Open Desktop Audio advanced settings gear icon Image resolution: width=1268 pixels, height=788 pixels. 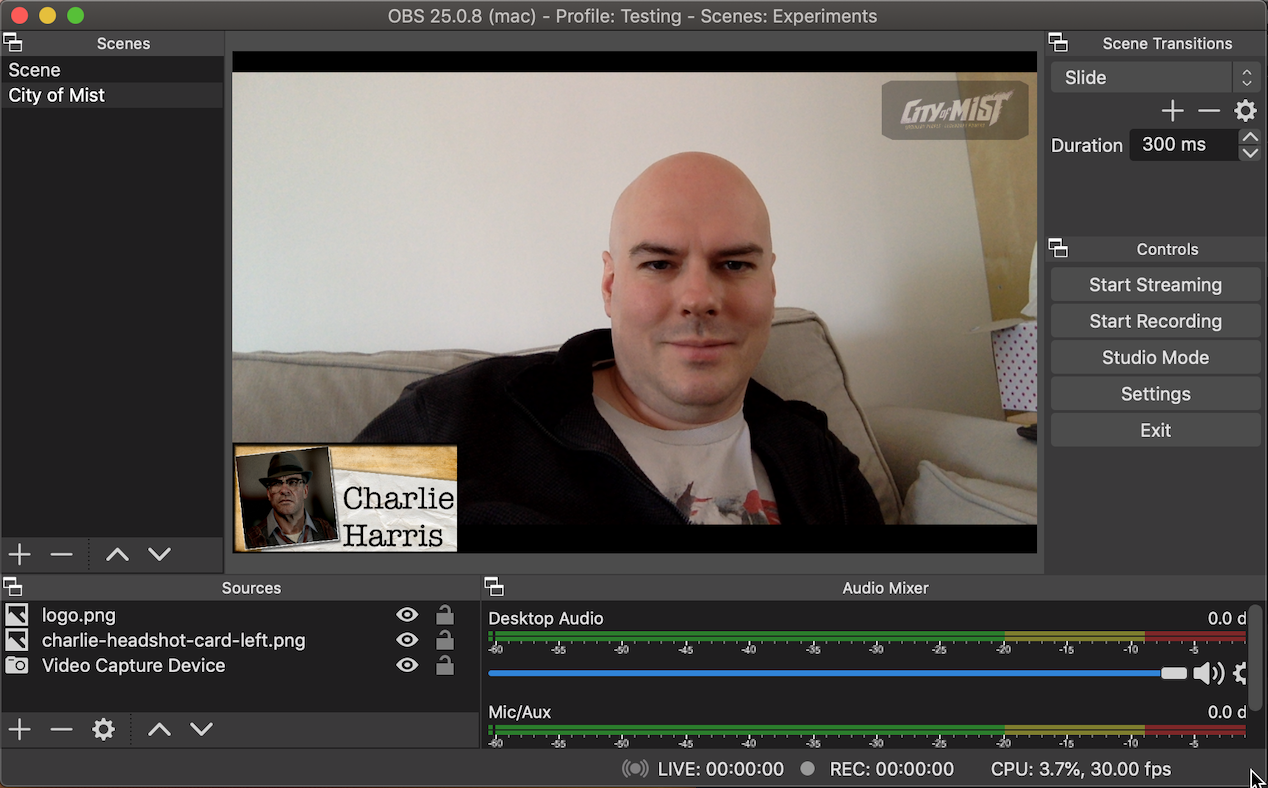click(x=1241, y=673)
